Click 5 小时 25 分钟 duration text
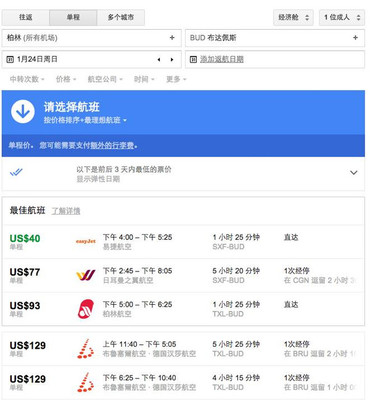The height and width of the screenshot is (400, 370). click(x=236, y=344)
